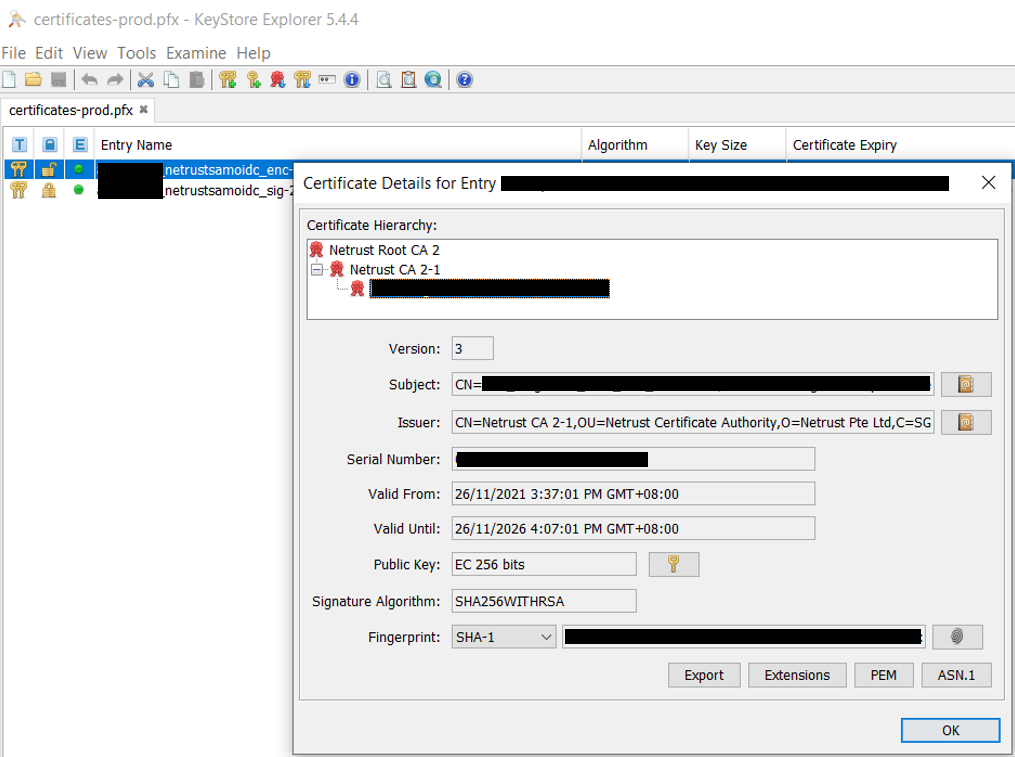Open the View menu
The width and height of the screenshot is (1015, 757).
[90, 53]
